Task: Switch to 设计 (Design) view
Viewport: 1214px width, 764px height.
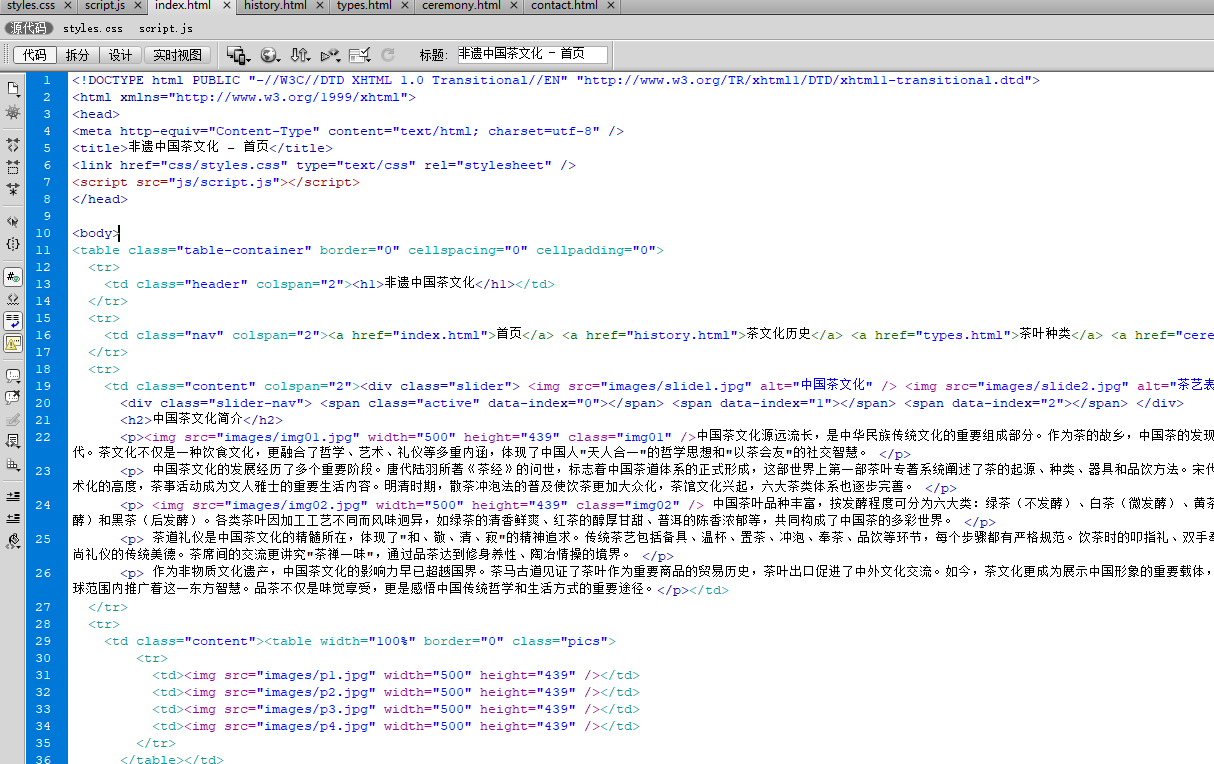Action: click(120, 55)
